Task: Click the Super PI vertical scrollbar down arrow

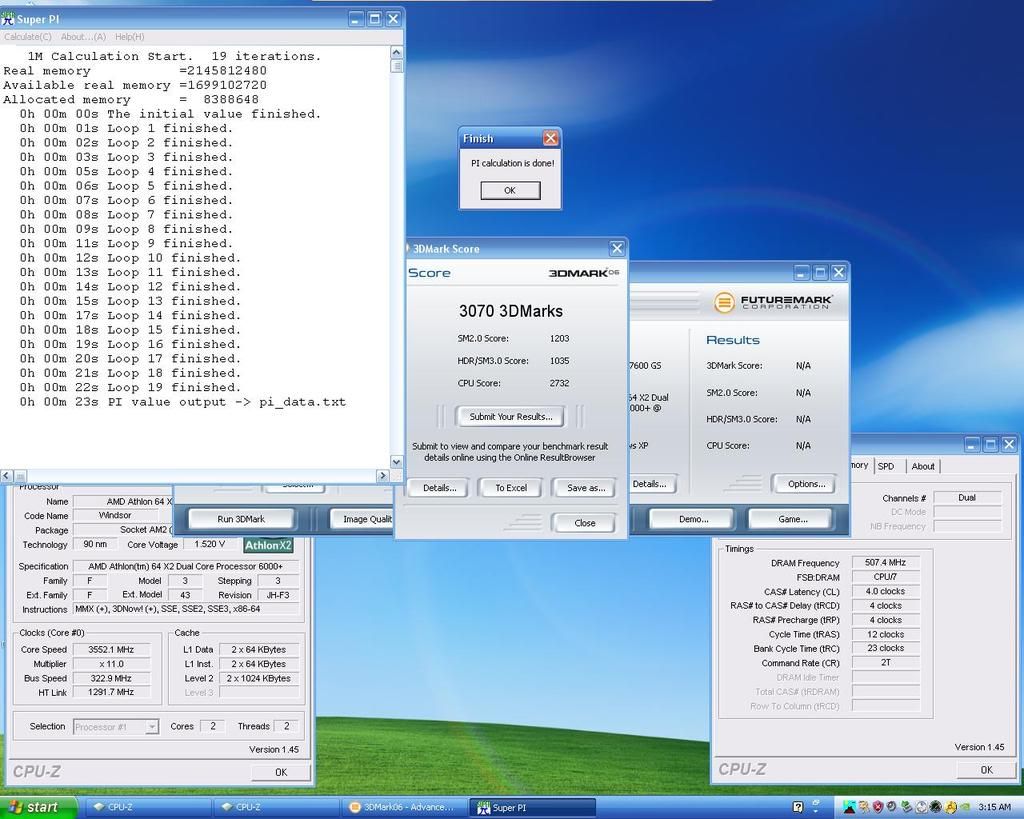Action: [x=396, y=462]
